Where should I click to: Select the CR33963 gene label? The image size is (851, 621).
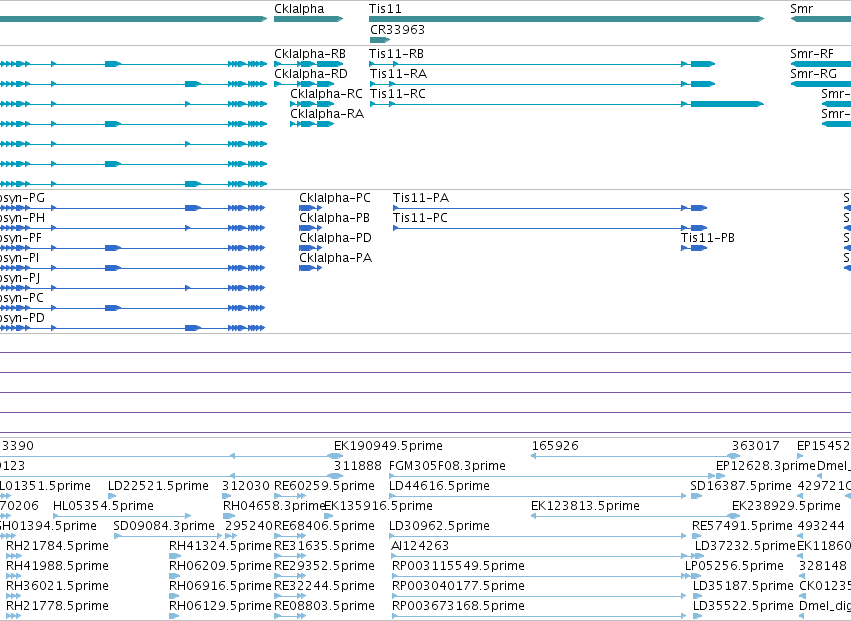397,30
